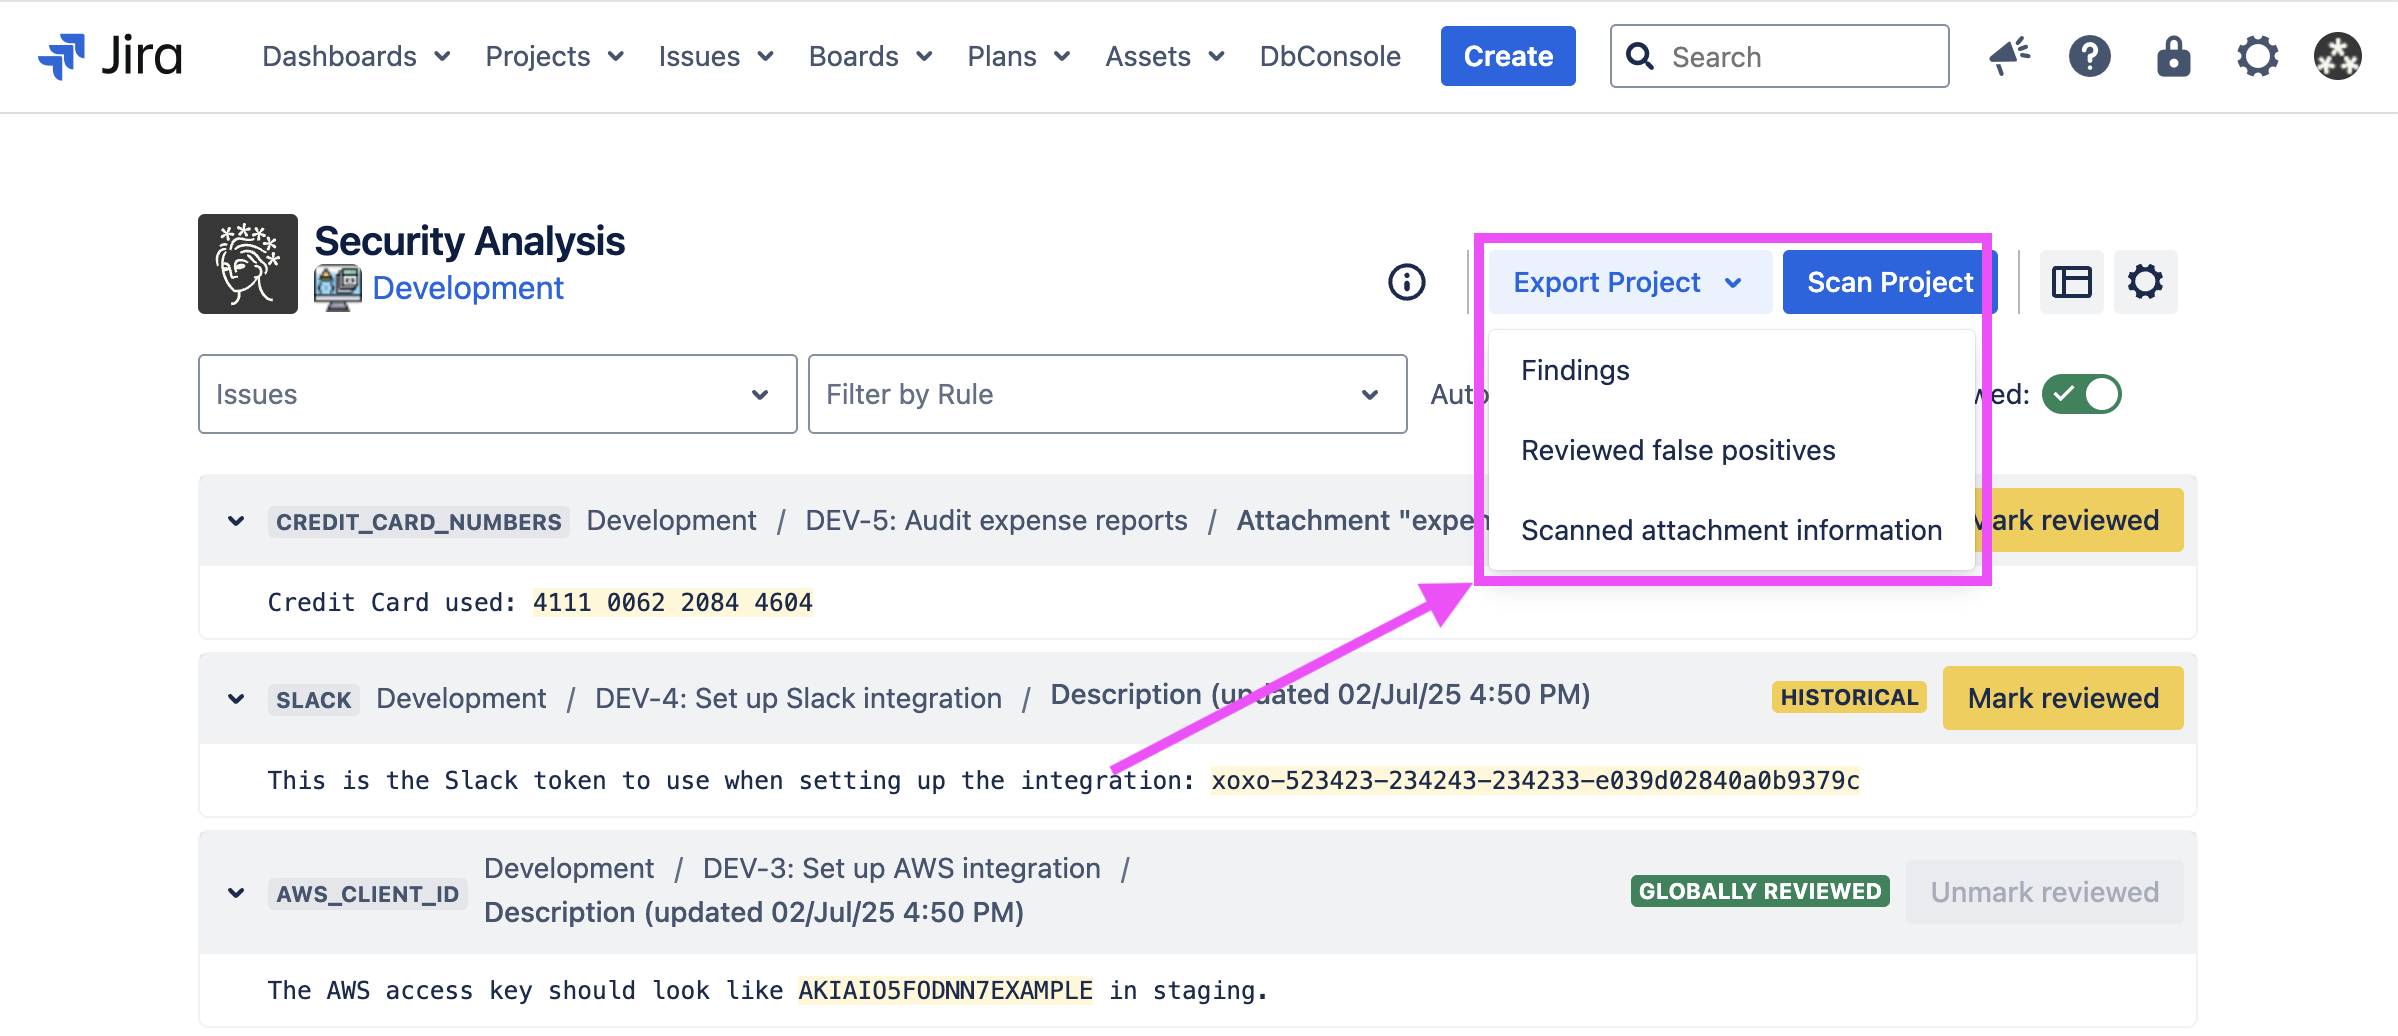The image size is (2398, 1036).
Task: Choose Reviewed false positives export option
Action: tap(1678, 450)
